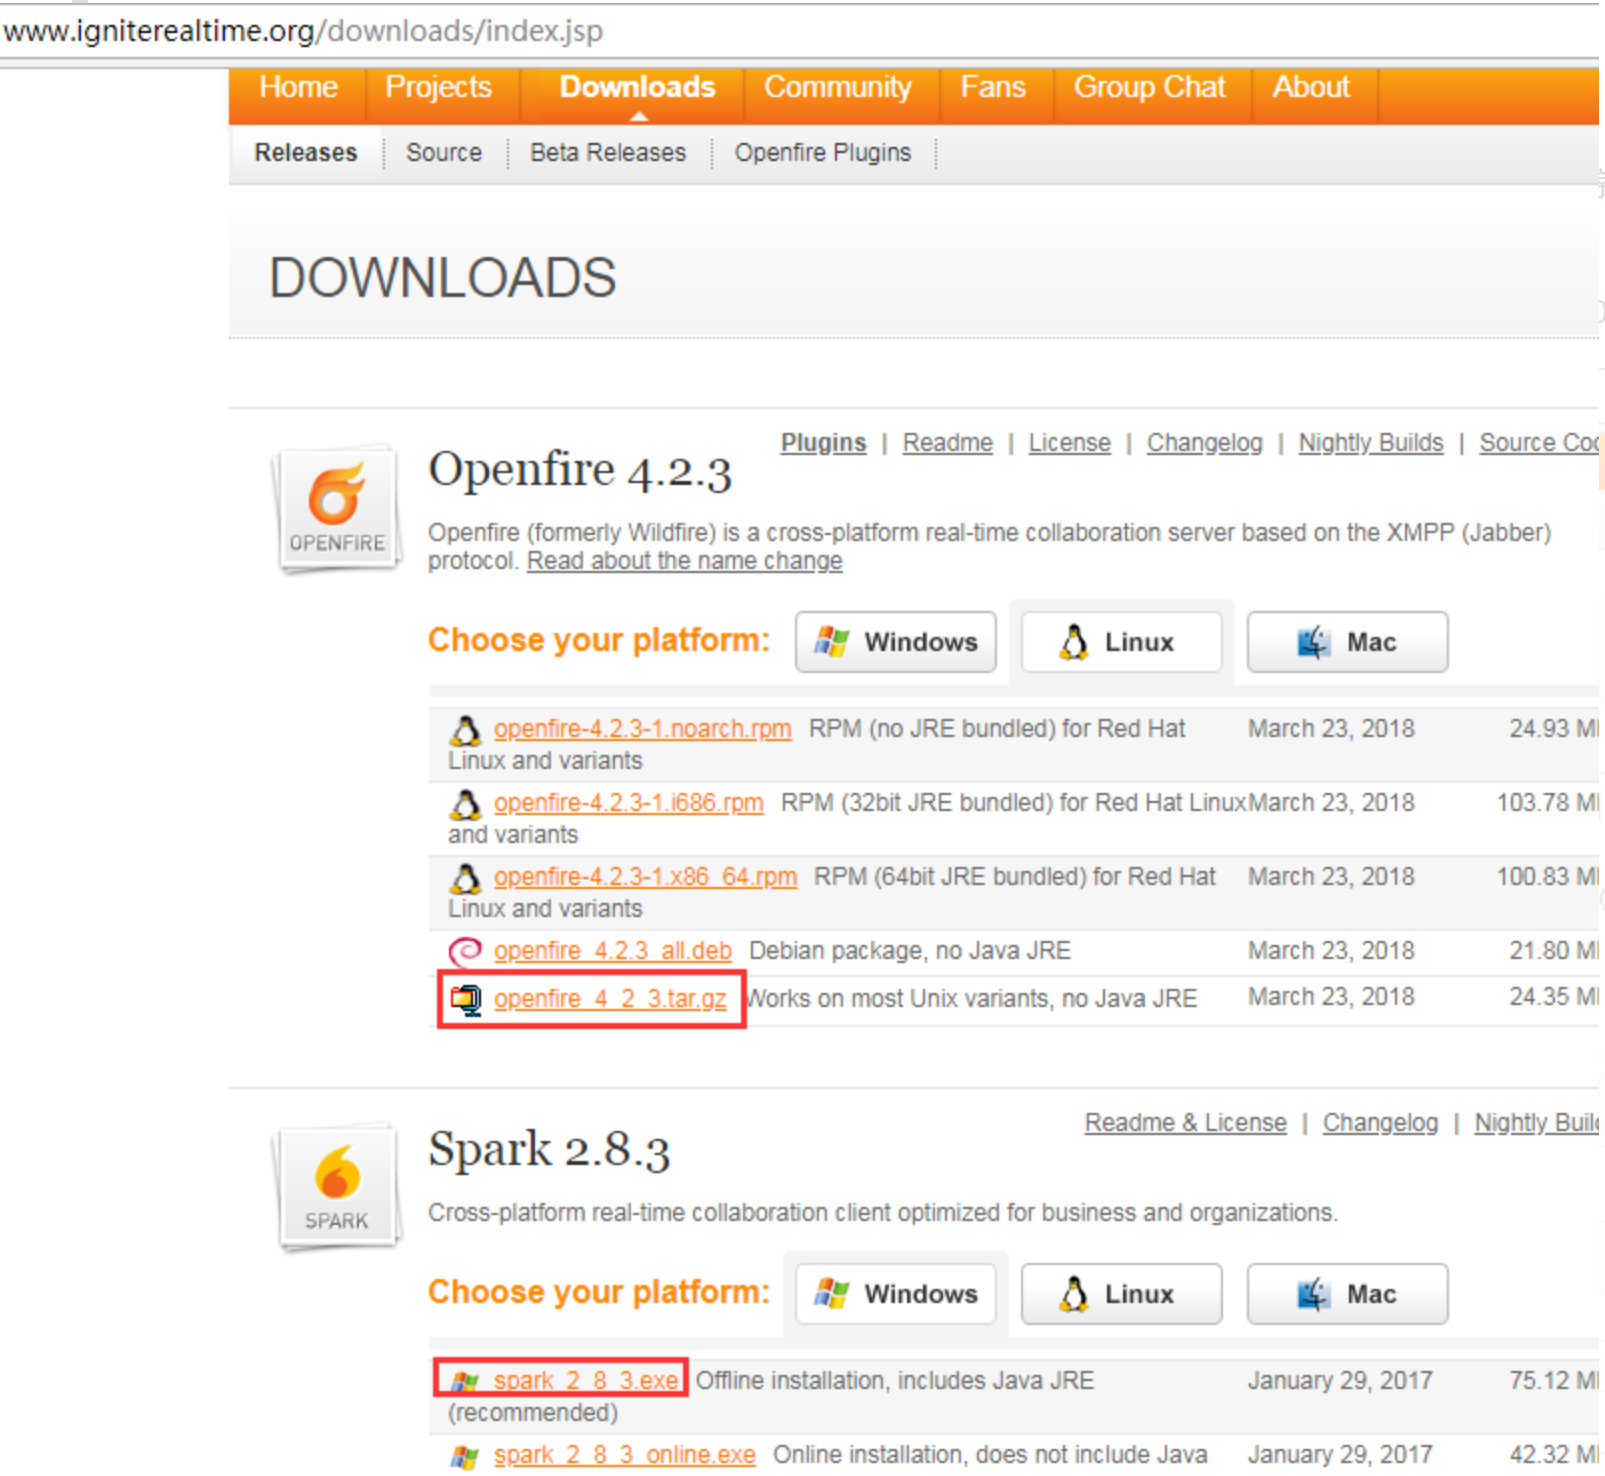Download the openfire_4_2_3.tar.gz archive
The width and height of the screenshot is (1605, 1476).
[x=610, y=998]
